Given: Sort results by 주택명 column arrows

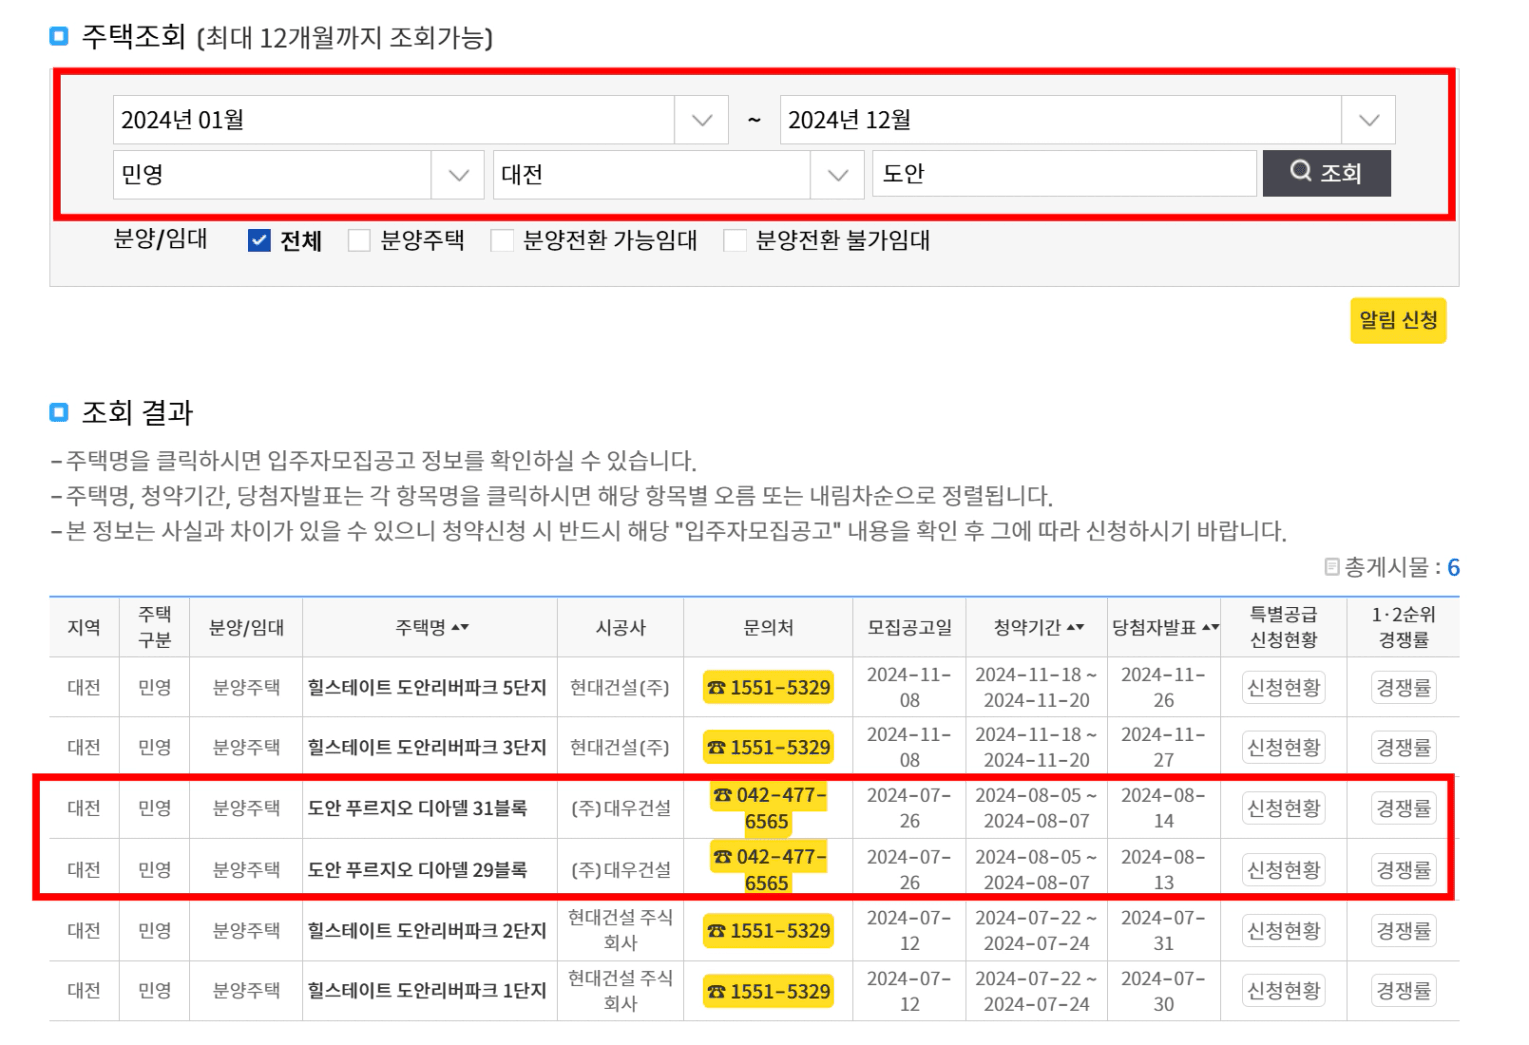Looking at the screenshot, I should point(460,628).
